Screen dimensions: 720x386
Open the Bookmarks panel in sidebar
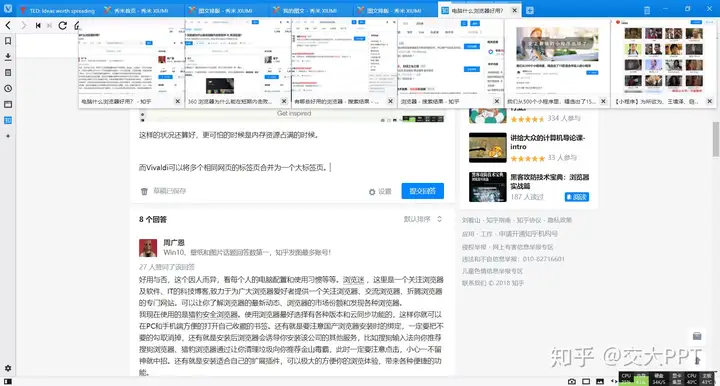point(8,41)
